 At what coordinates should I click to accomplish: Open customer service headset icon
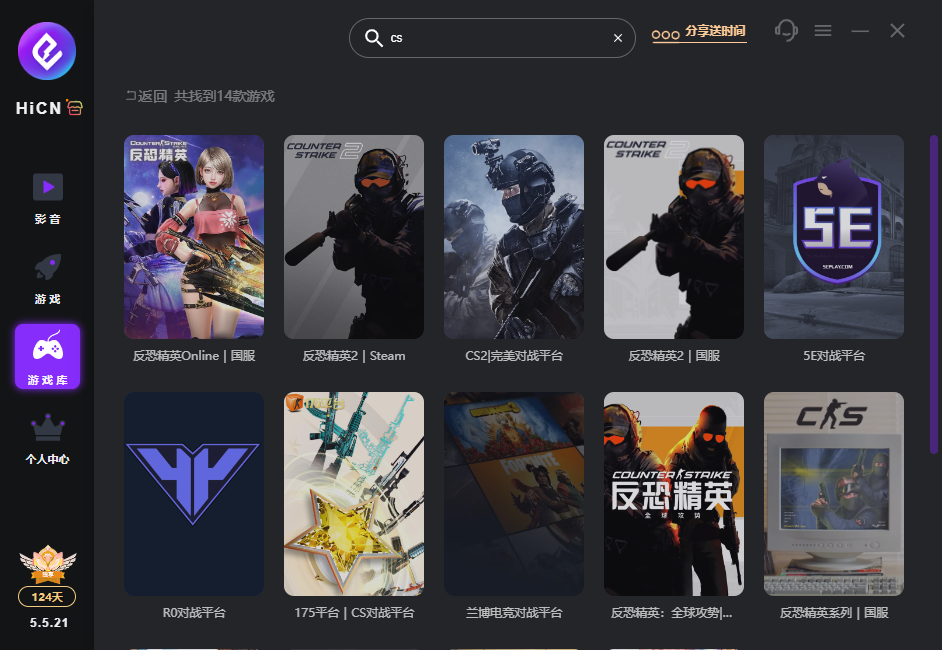[x=786, y=30]
